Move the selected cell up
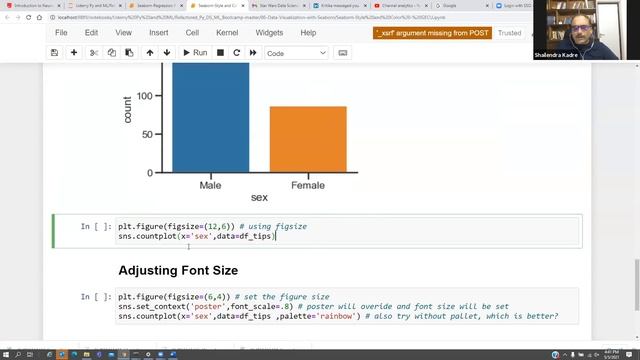 150,53
